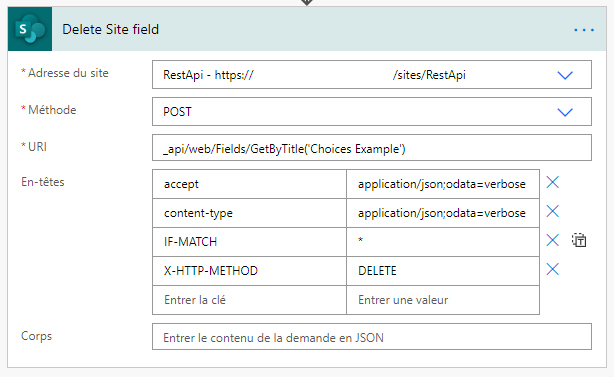Edit the DELETE header value

coord(443,271)
